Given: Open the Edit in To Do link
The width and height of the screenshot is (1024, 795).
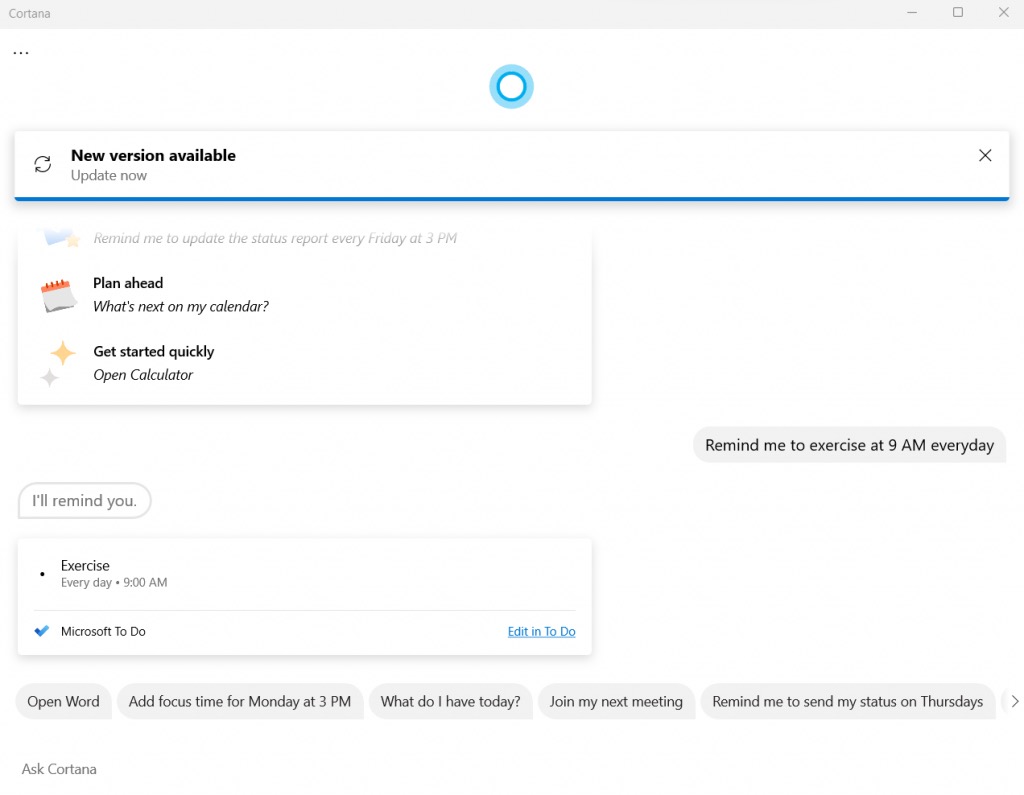Looking at the screenshot, I should (541, 631).
